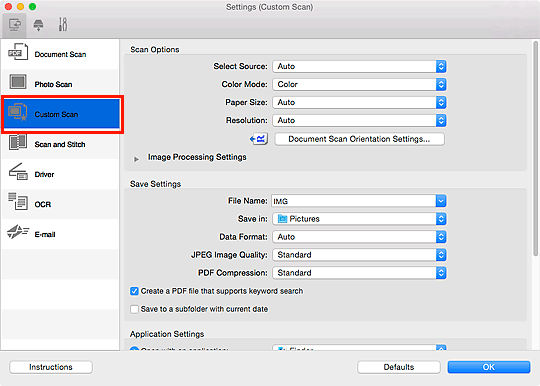Screen dimensions: 540x386
Task: Select E-mail in sidebar
Action: (60, 234)
